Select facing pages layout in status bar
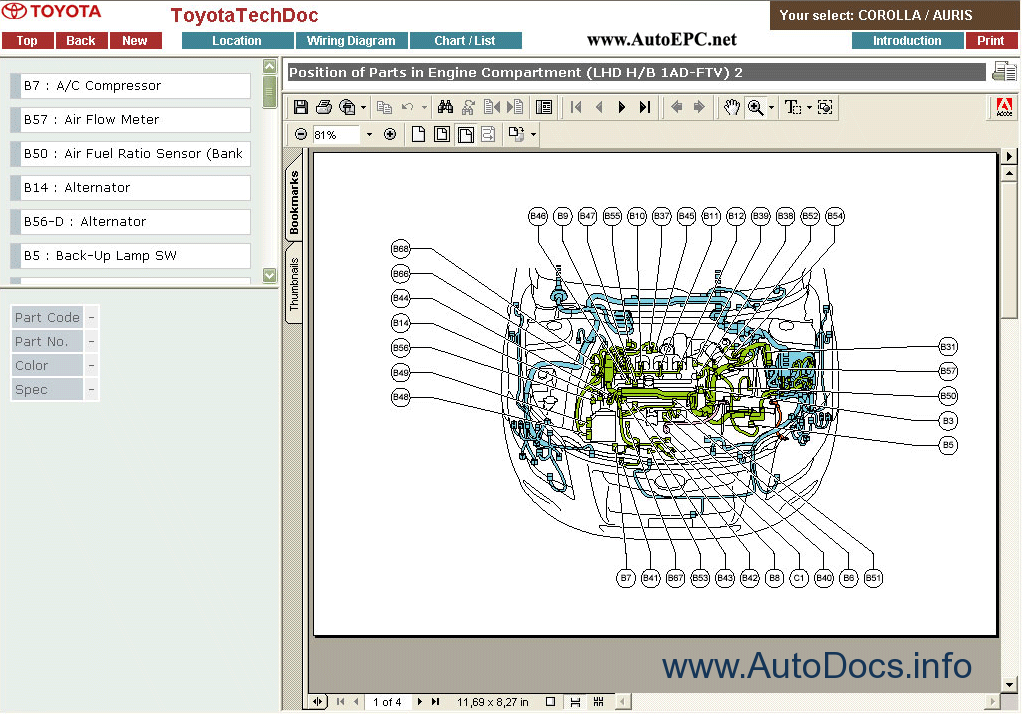The width and height of the screenshot is (1022, 714). pos(598,702)
